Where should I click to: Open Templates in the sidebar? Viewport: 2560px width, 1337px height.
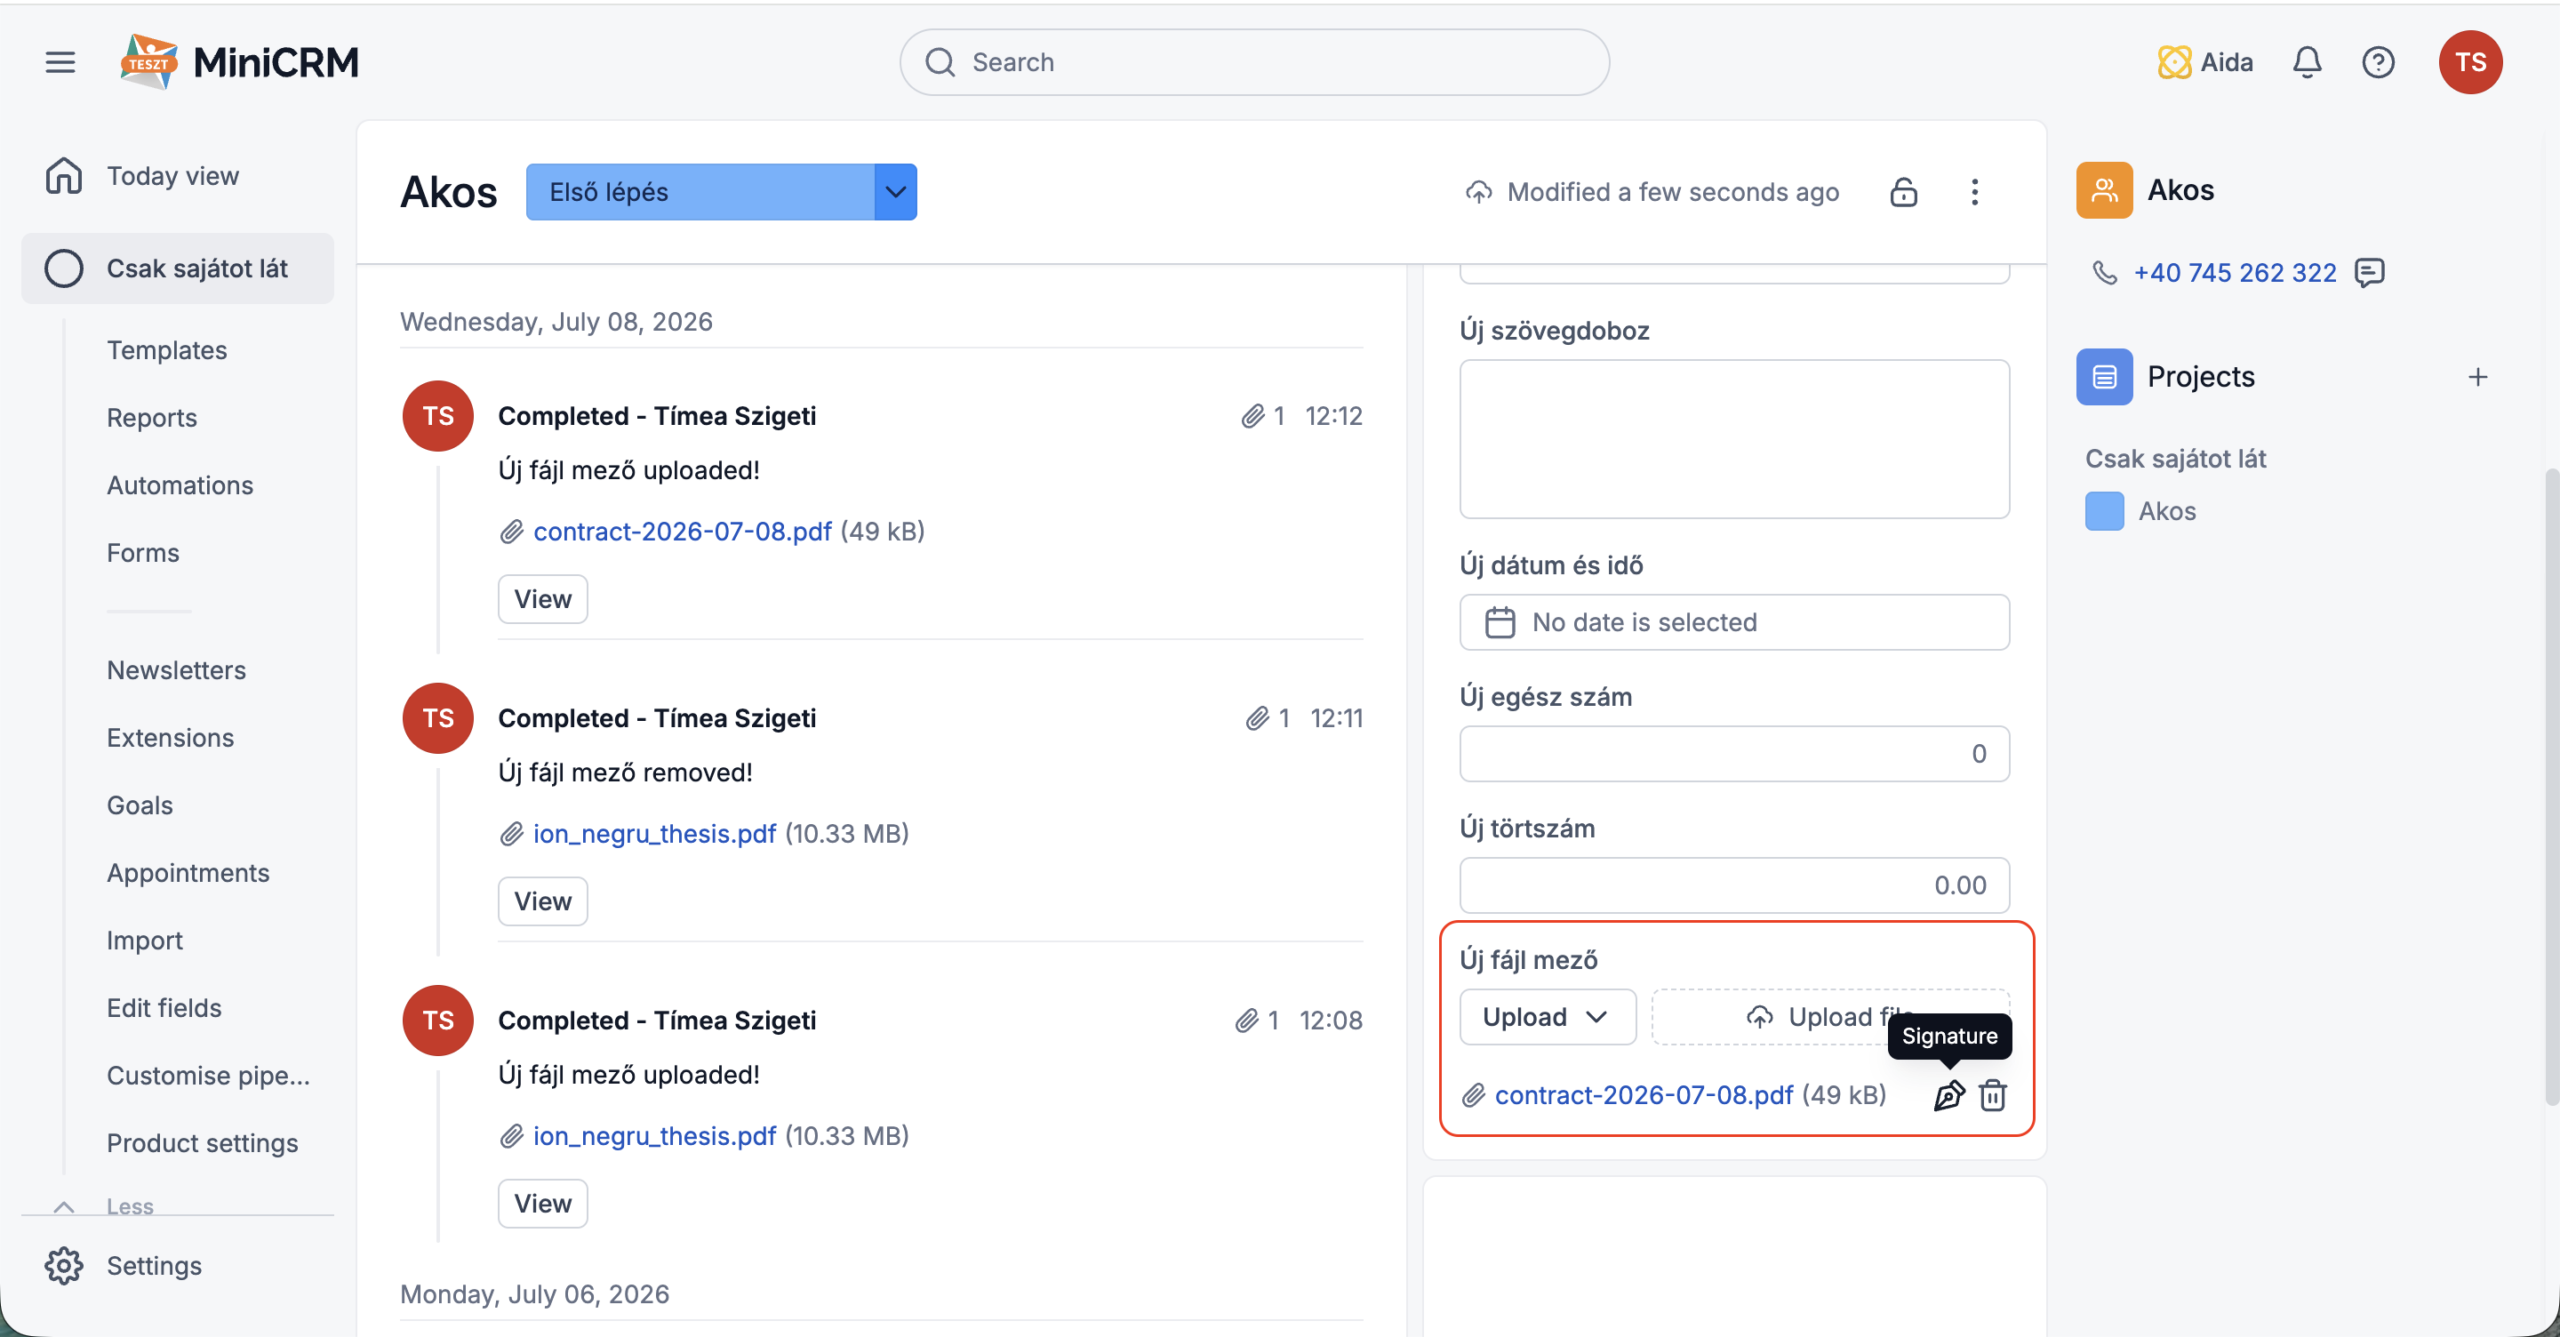coord(167,350)
